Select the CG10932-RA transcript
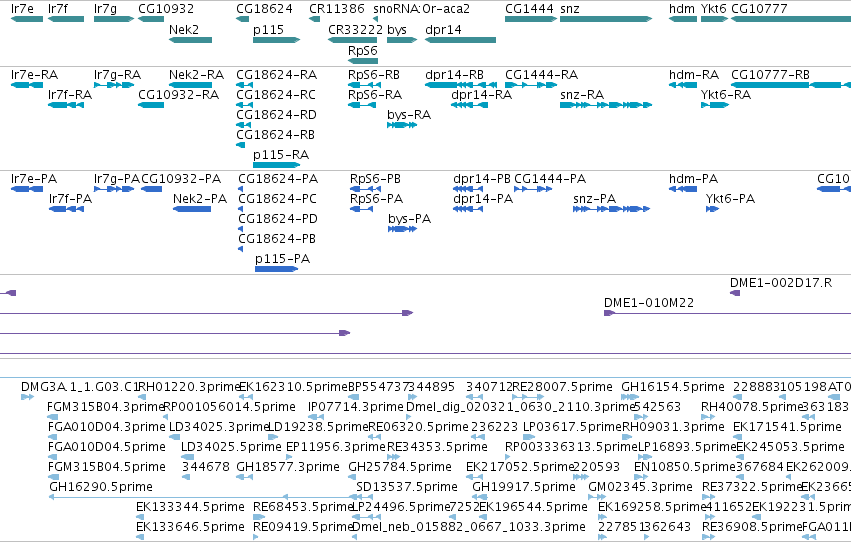Viewport: 851px width, 542px height. tap(151, 105)
